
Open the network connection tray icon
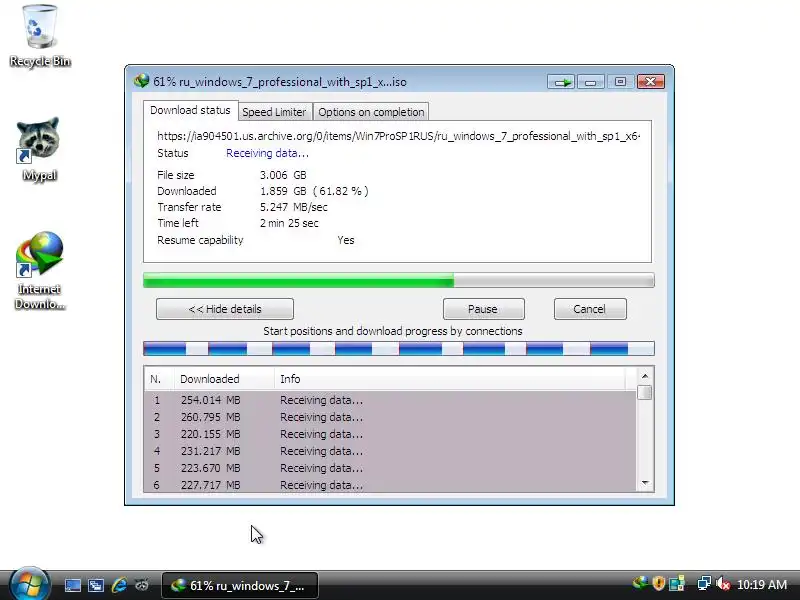(704, 584)
